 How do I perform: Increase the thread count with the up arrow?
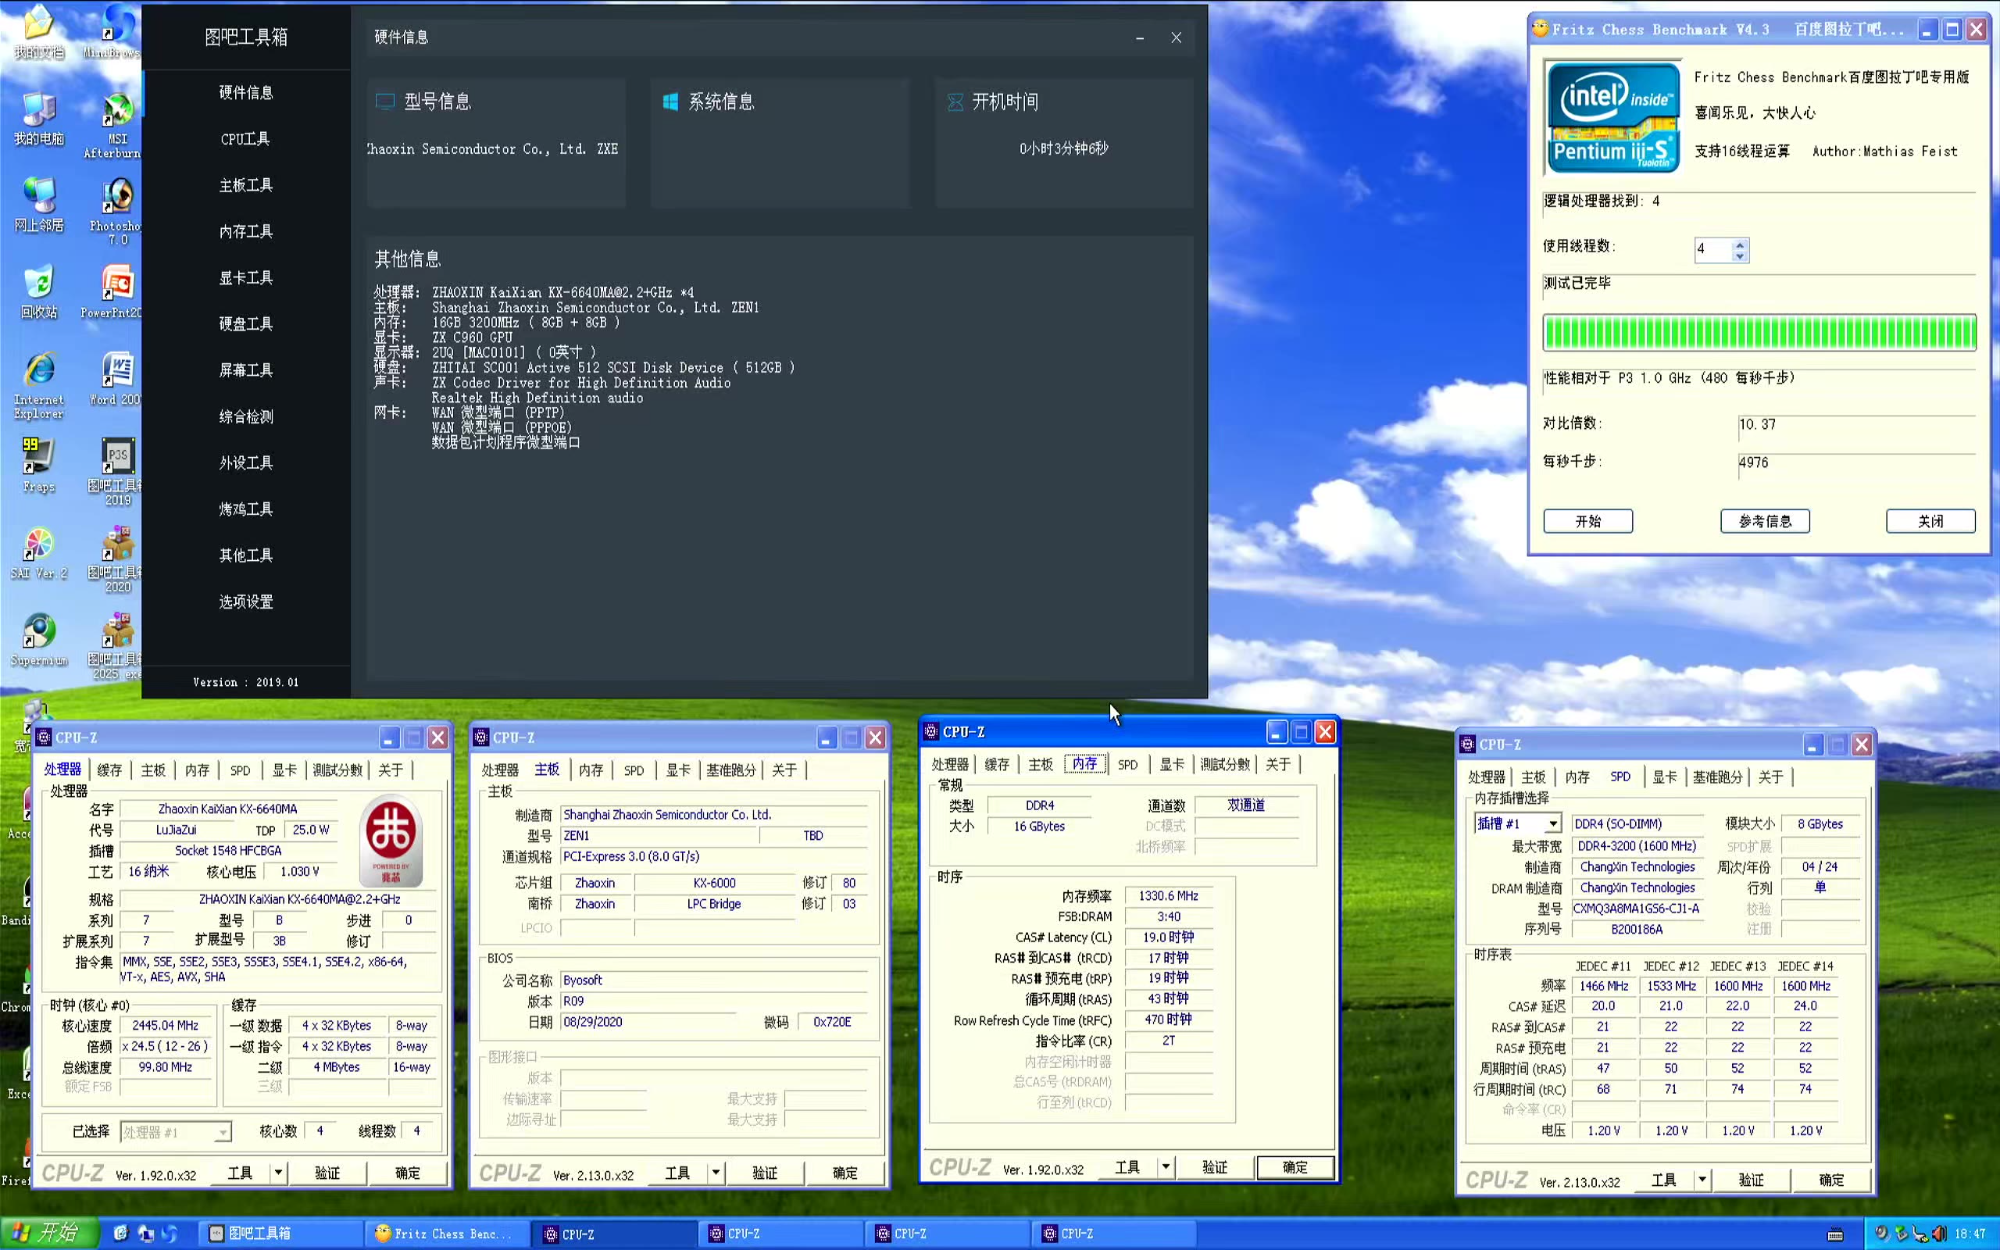coord(1740,243)
